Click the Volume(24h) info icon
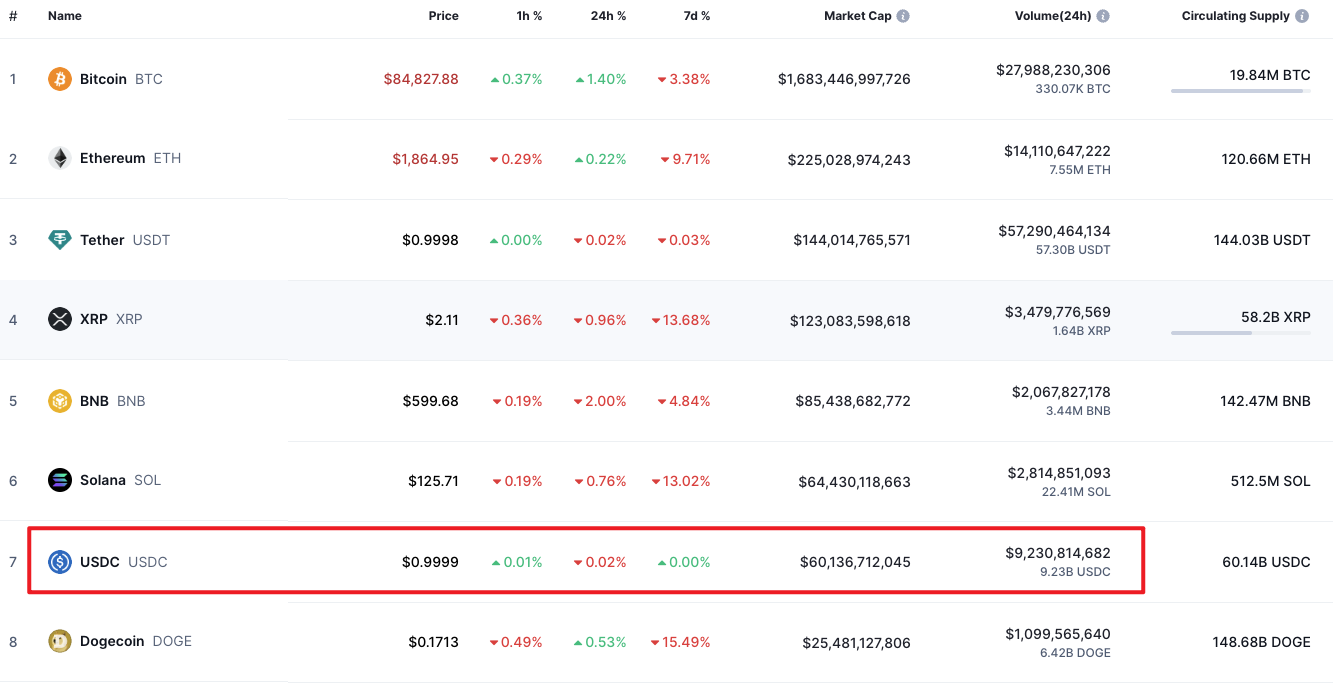The height and width of the screenshot is (683, 1333). pyautogui.click(x=1103, y=16)
